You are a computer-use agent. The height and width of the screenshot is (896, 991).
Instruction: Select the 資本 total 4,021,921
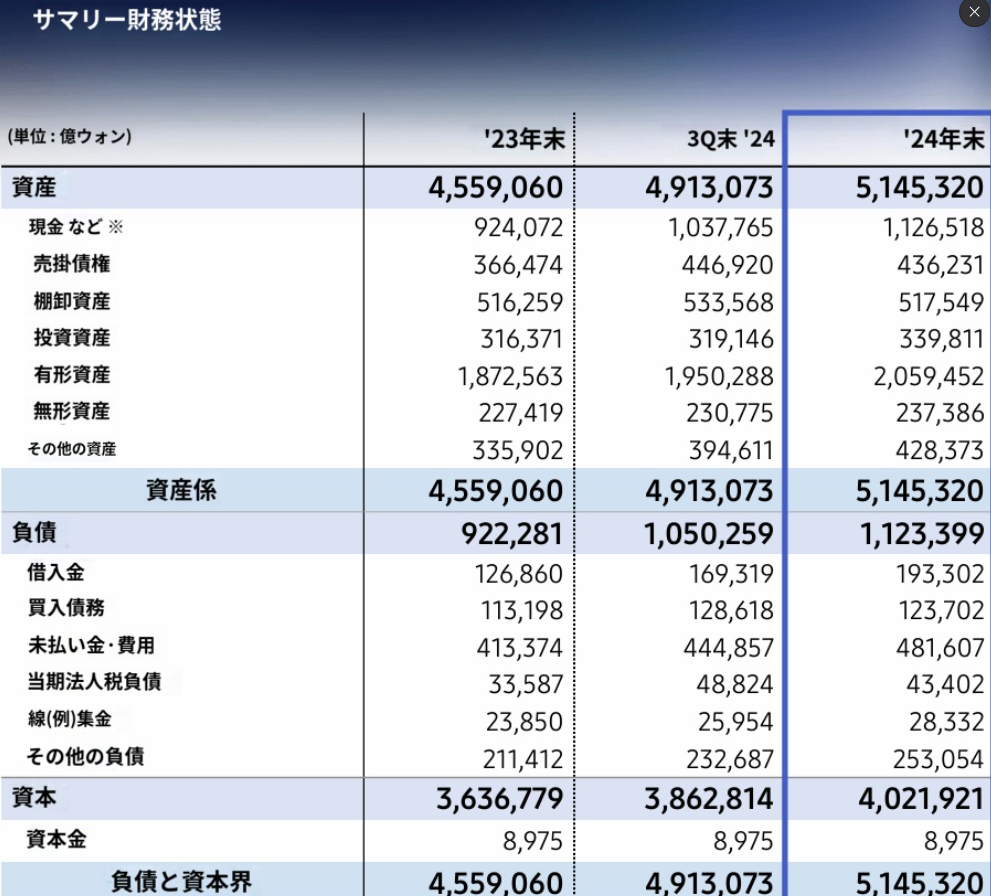click(x=920, y=799)
